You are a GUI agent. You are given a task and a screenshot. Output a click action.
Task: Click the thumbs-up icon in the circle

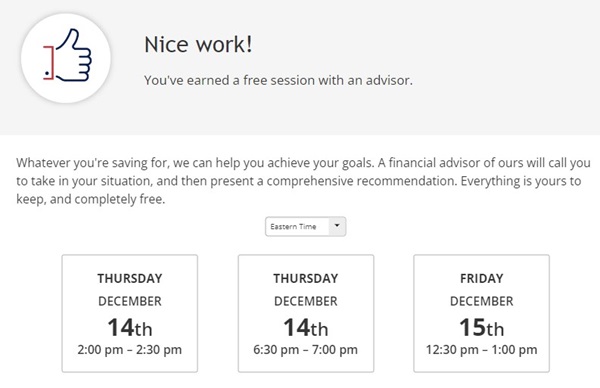66,58
